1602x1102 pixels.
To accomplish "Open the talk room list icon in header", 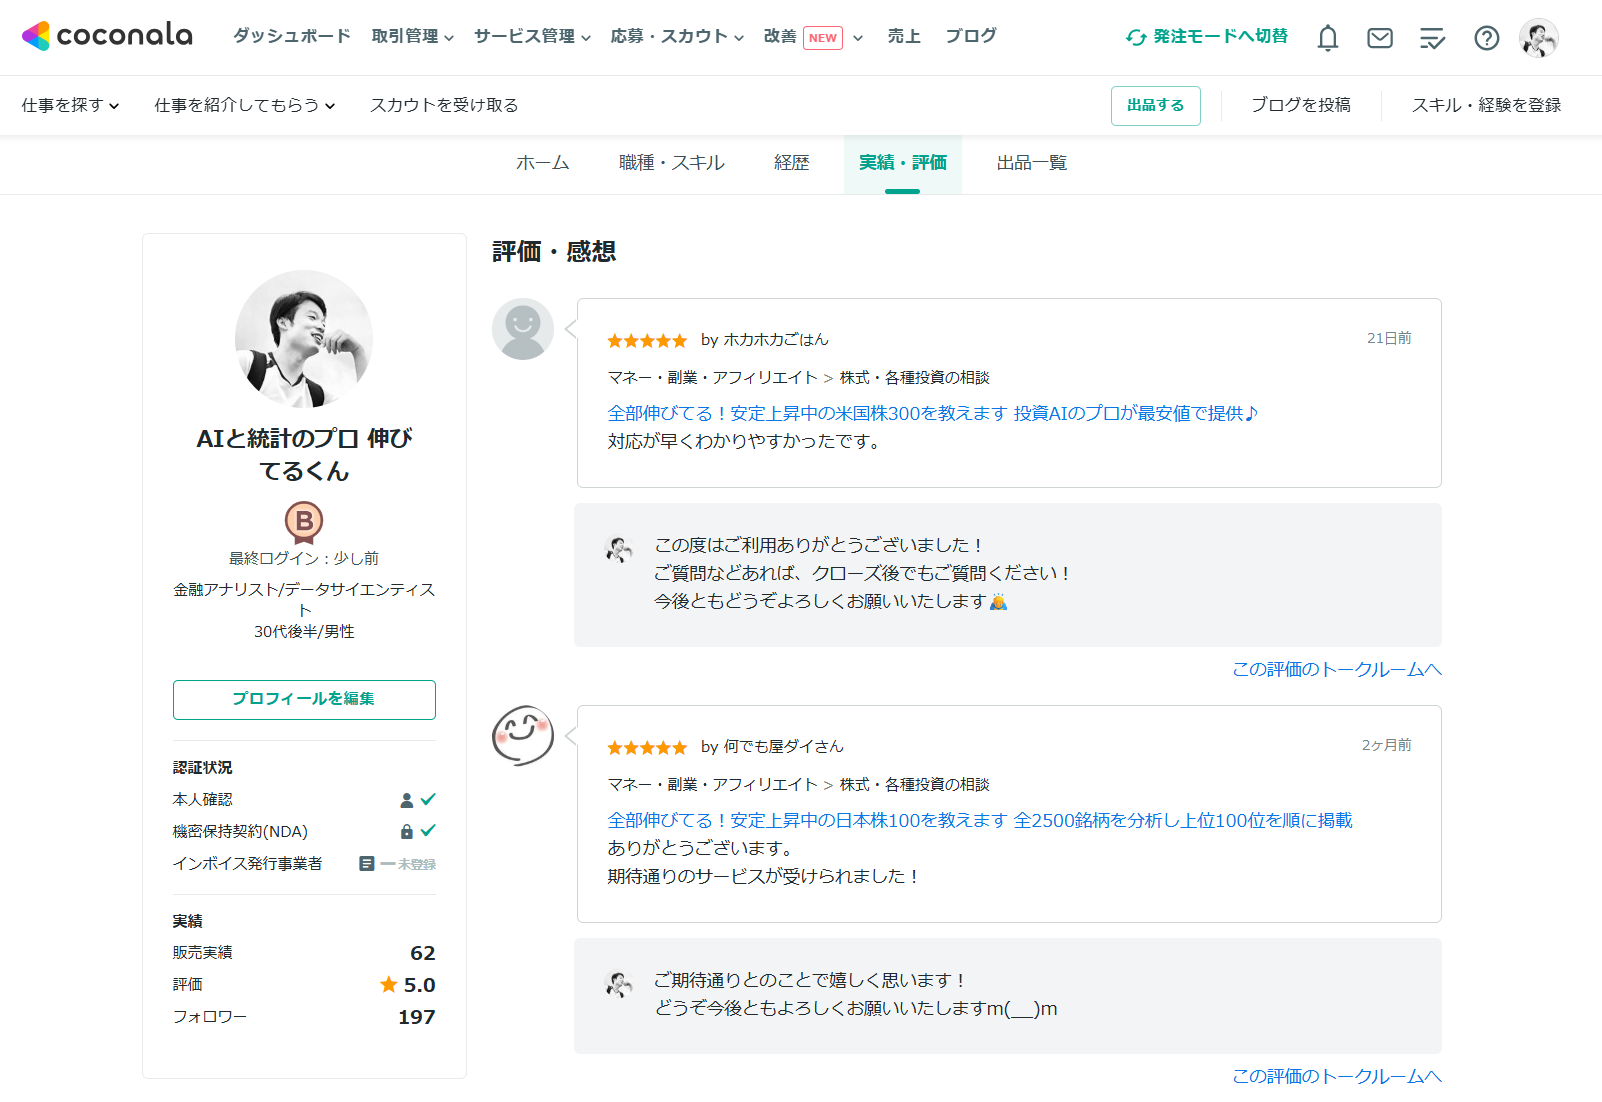I will pos(1432,37).
